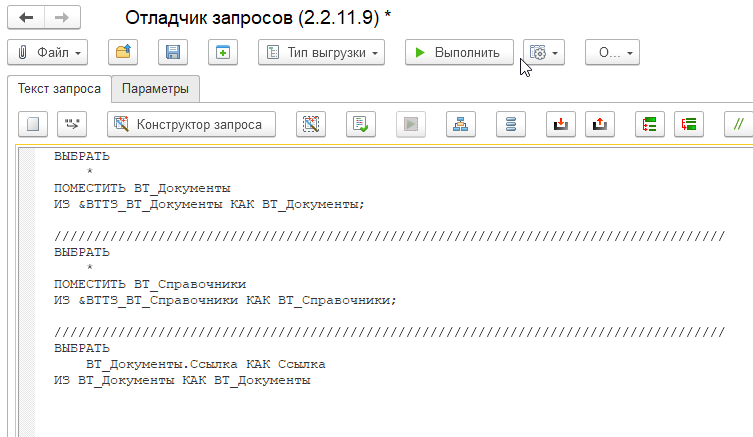
Task: Click the import download arrow icon
Action: click(561, 124)
